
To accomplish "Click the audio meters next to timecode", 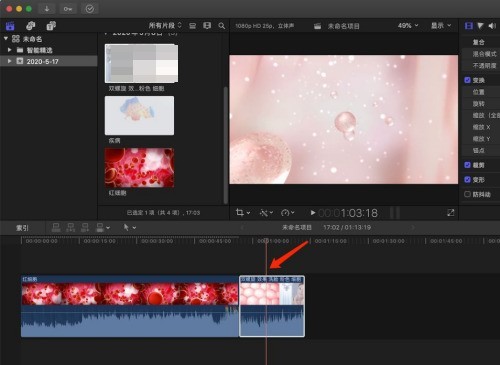I will [x=395, y=213].
